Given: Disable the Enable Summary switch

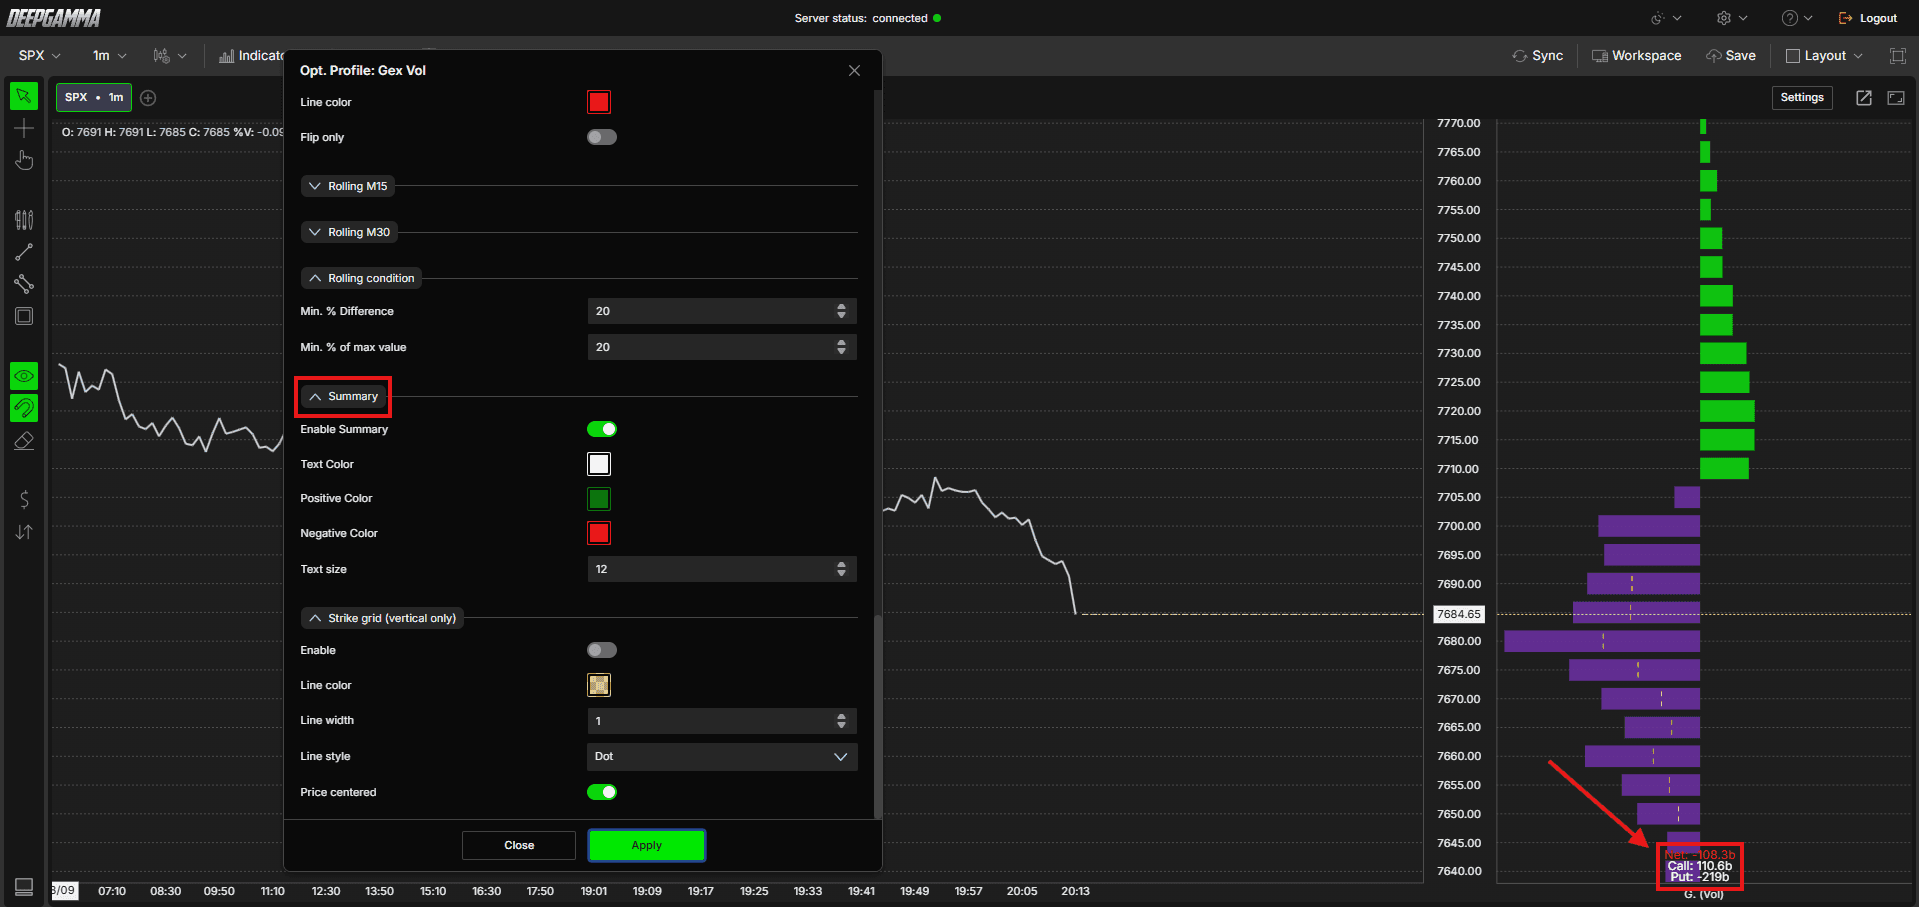Looking at the screenshot, I should coord(602,429).
